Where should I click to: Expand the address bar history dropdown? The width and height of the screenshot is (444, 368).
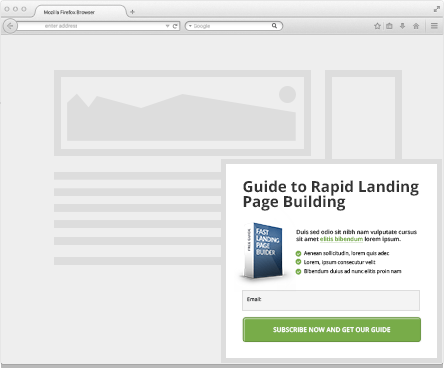tap(167, 26)
